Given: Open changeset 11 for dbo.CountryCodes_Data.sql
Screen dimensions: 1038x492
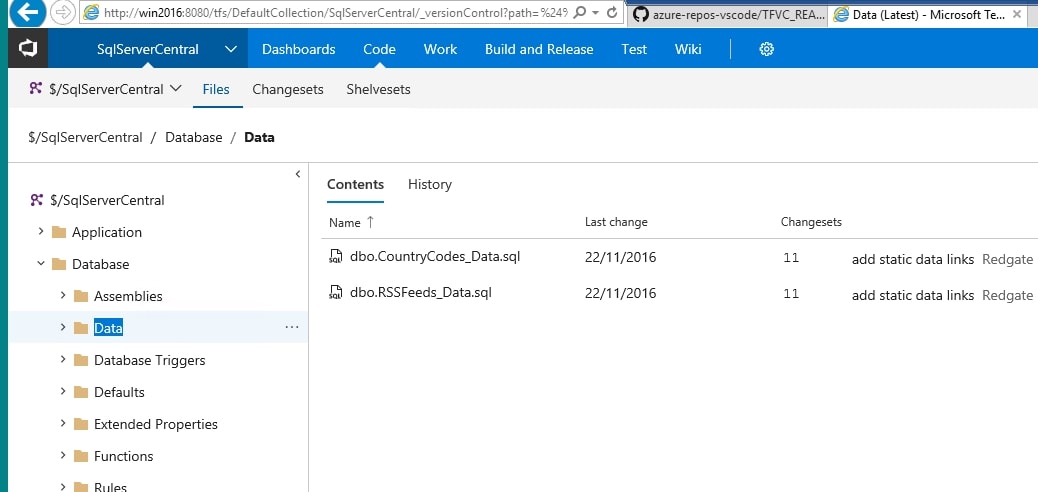Looking at the screenshot, I should pyautogui.click(x=791, y=258).
